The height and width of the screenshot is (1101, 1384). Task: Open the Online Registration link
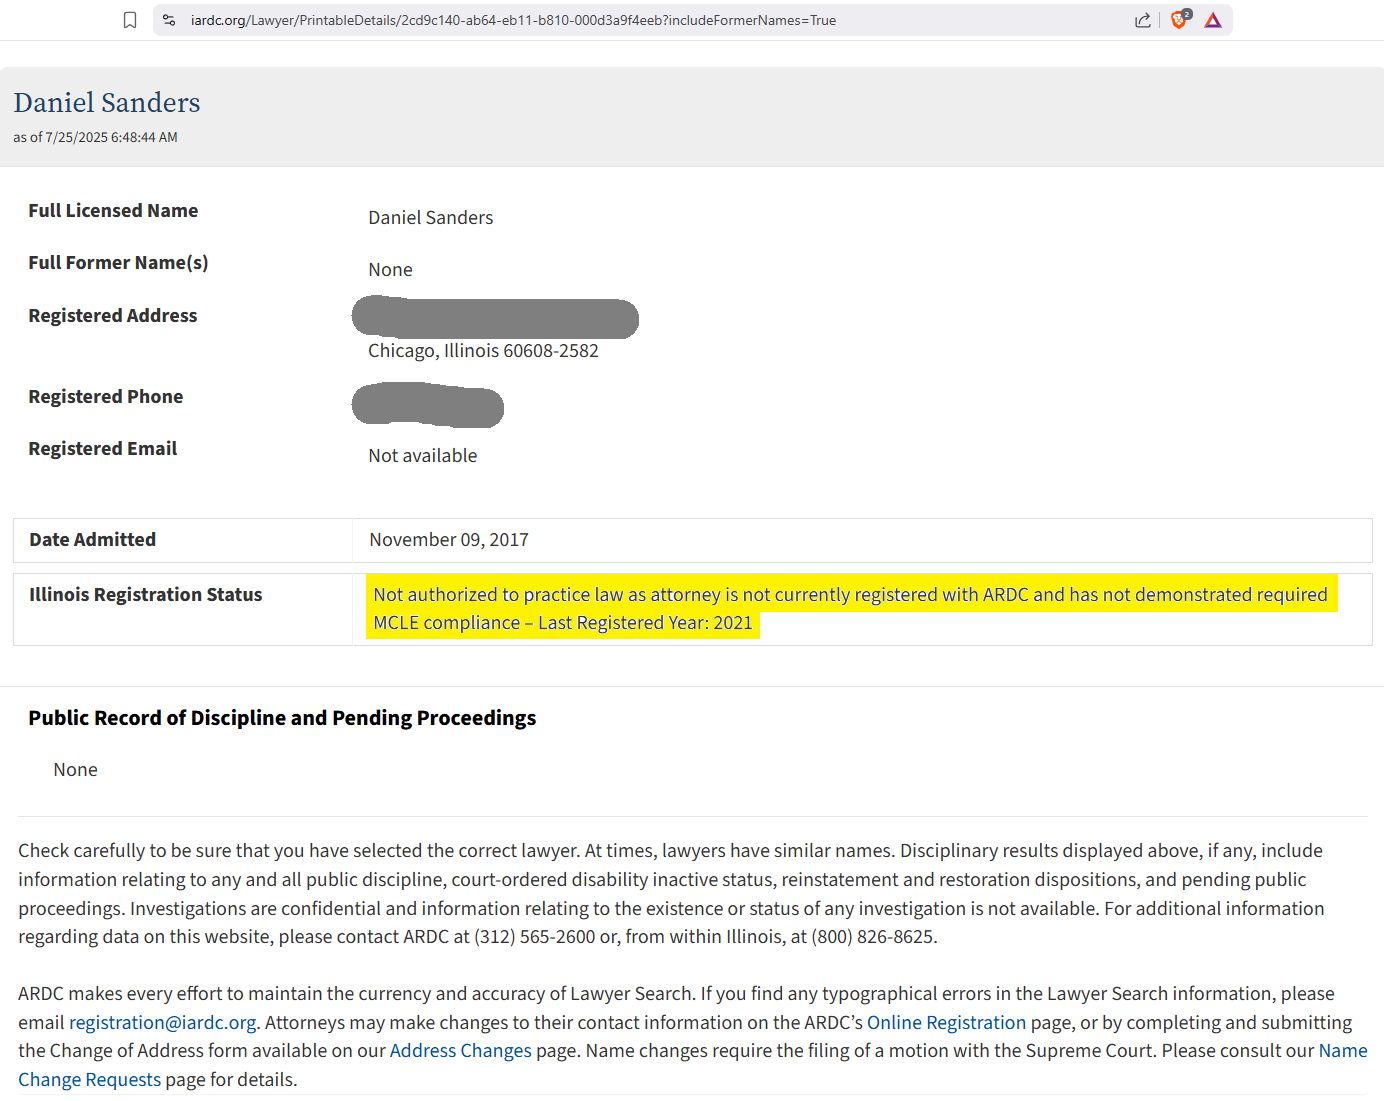pyautogui.click(x=946, y=1022)
